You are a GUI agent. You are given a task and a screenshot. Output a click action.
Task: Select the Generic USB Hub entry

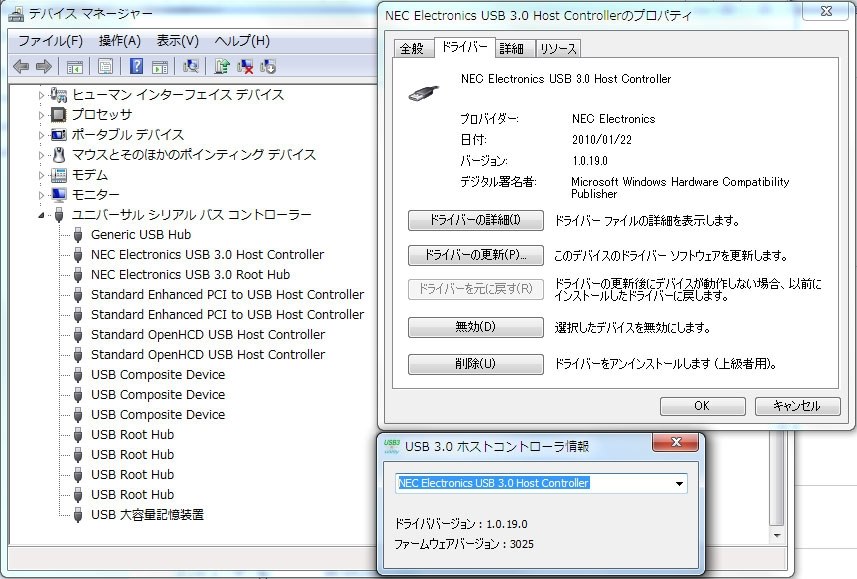point(141,235)
